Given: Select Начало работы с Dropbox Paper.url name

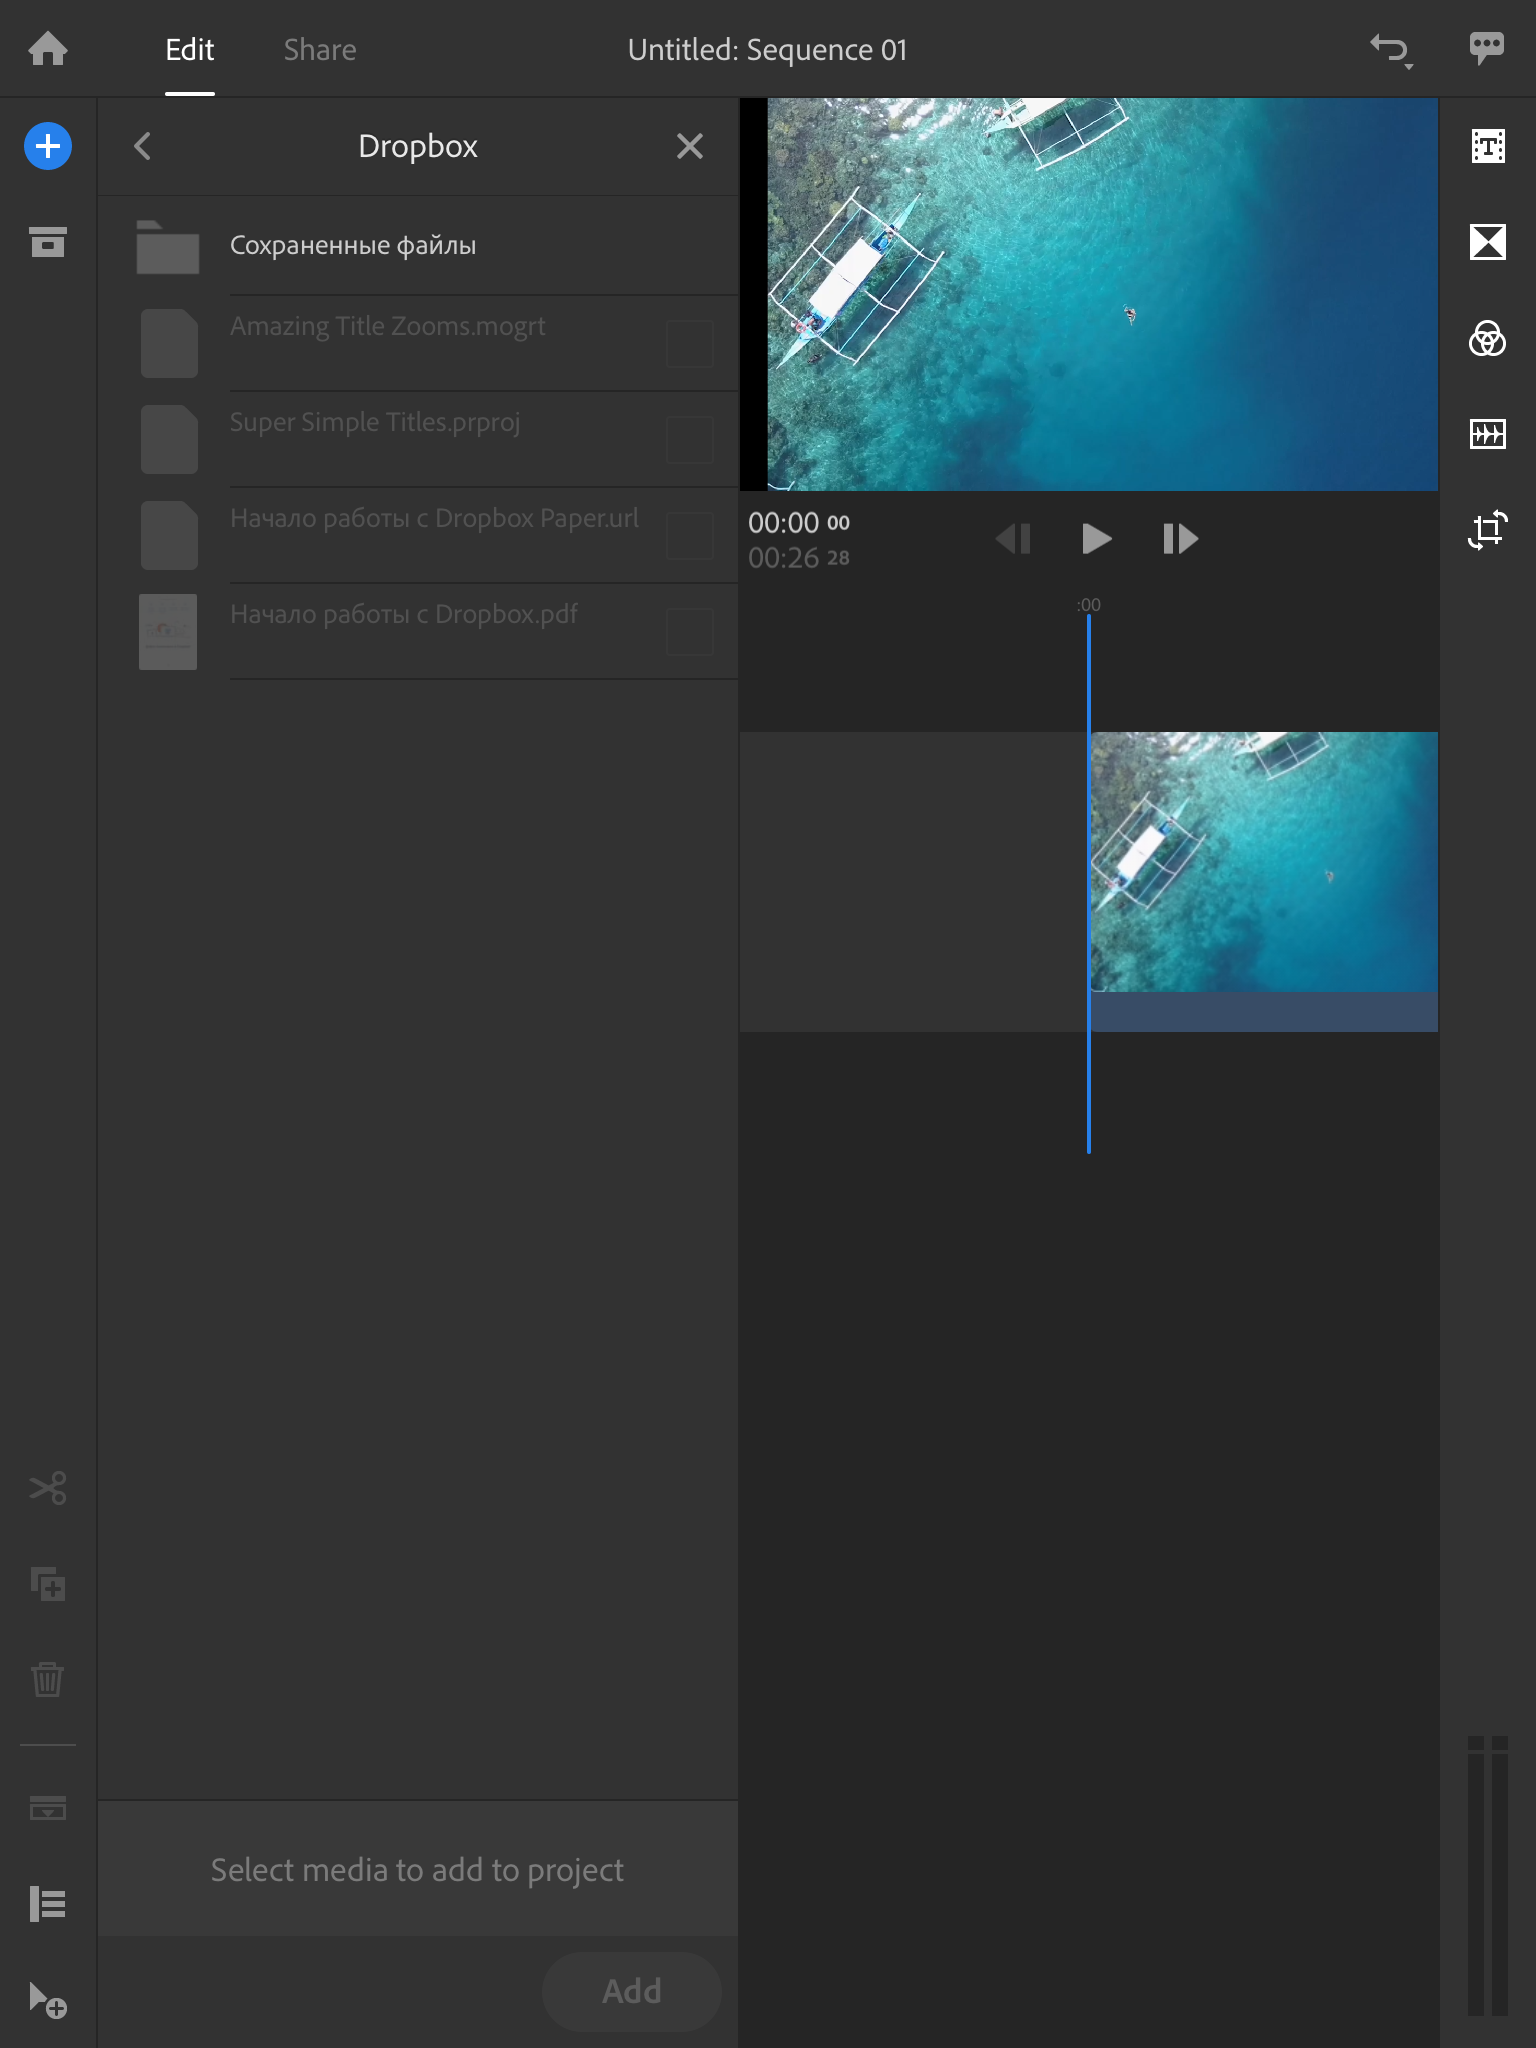Looking at the screenshot, I should pyautogui.click(x=434, y=518).
